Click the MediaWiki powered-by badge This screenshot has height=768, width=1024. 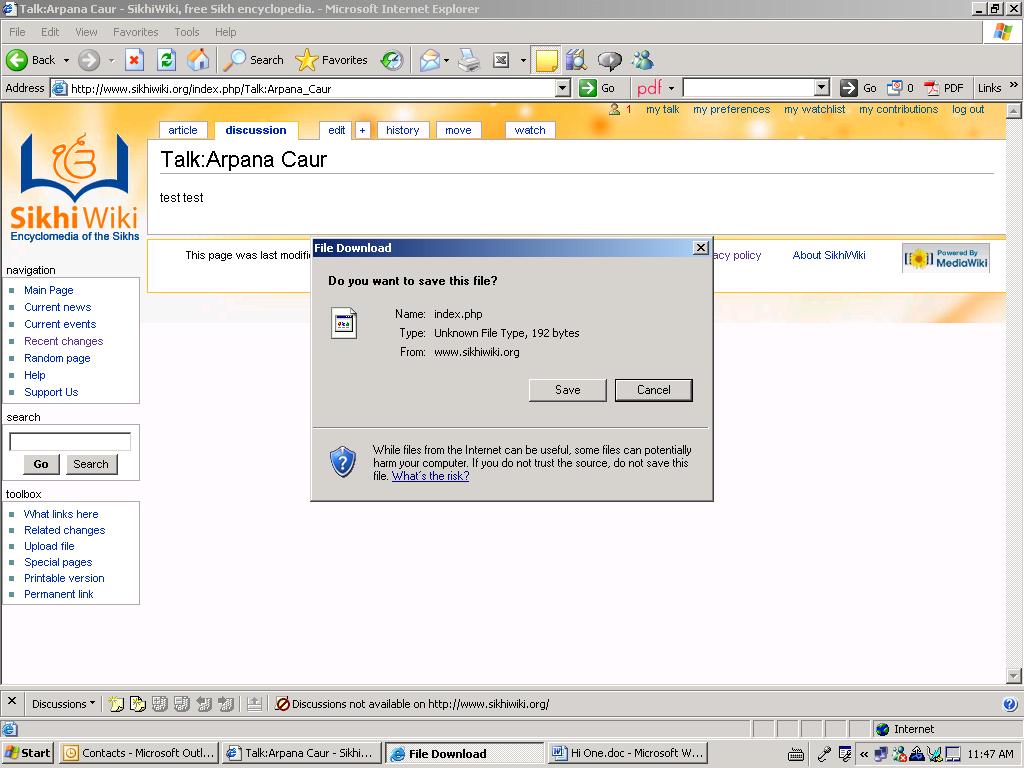pos(946,259)
